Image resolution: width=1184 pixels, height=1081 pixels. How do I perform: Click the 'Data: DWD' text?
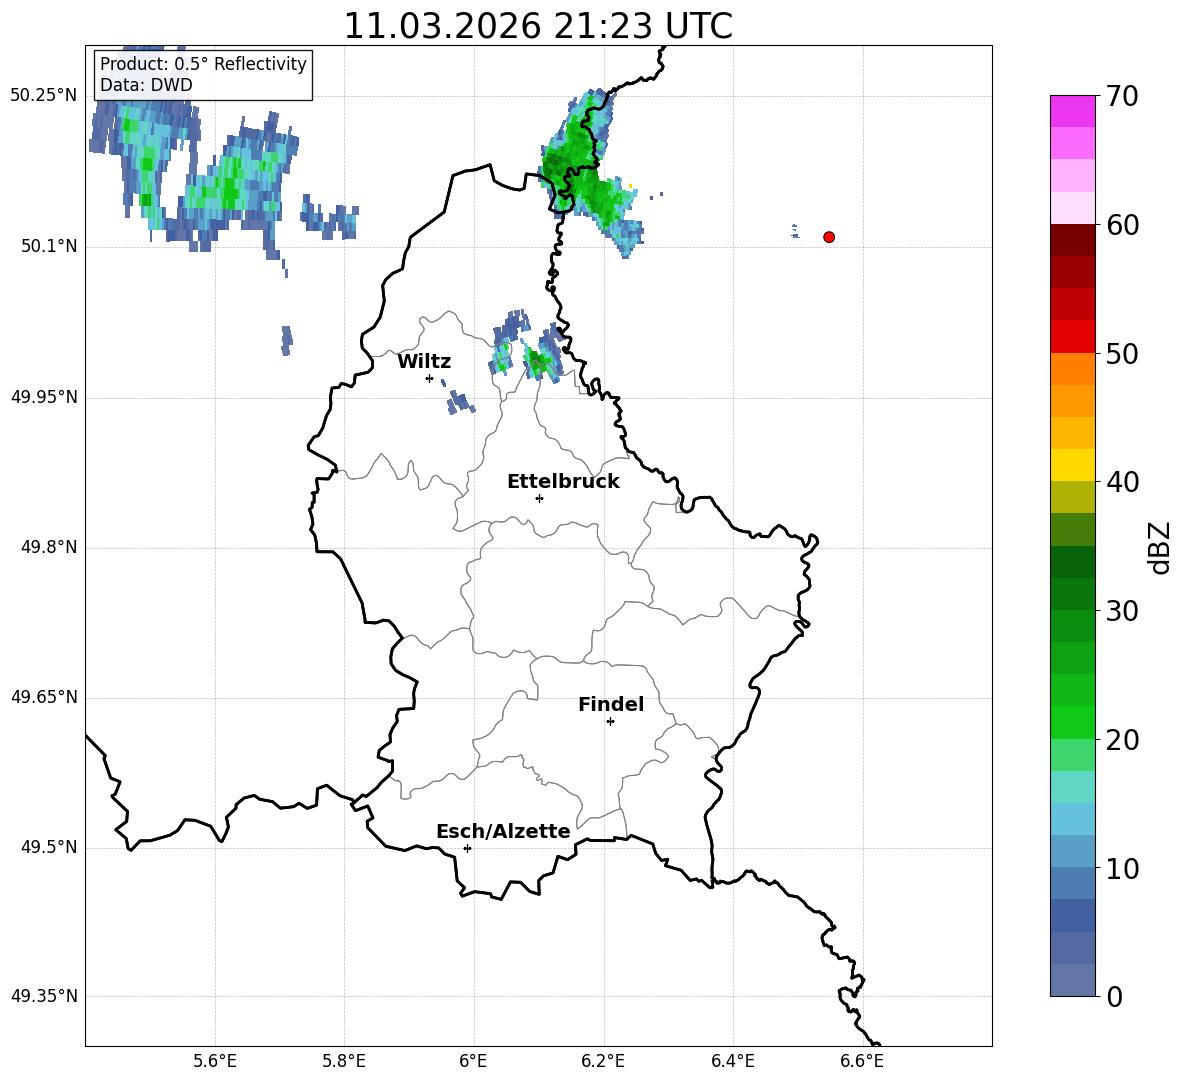(x=146, y=85)
